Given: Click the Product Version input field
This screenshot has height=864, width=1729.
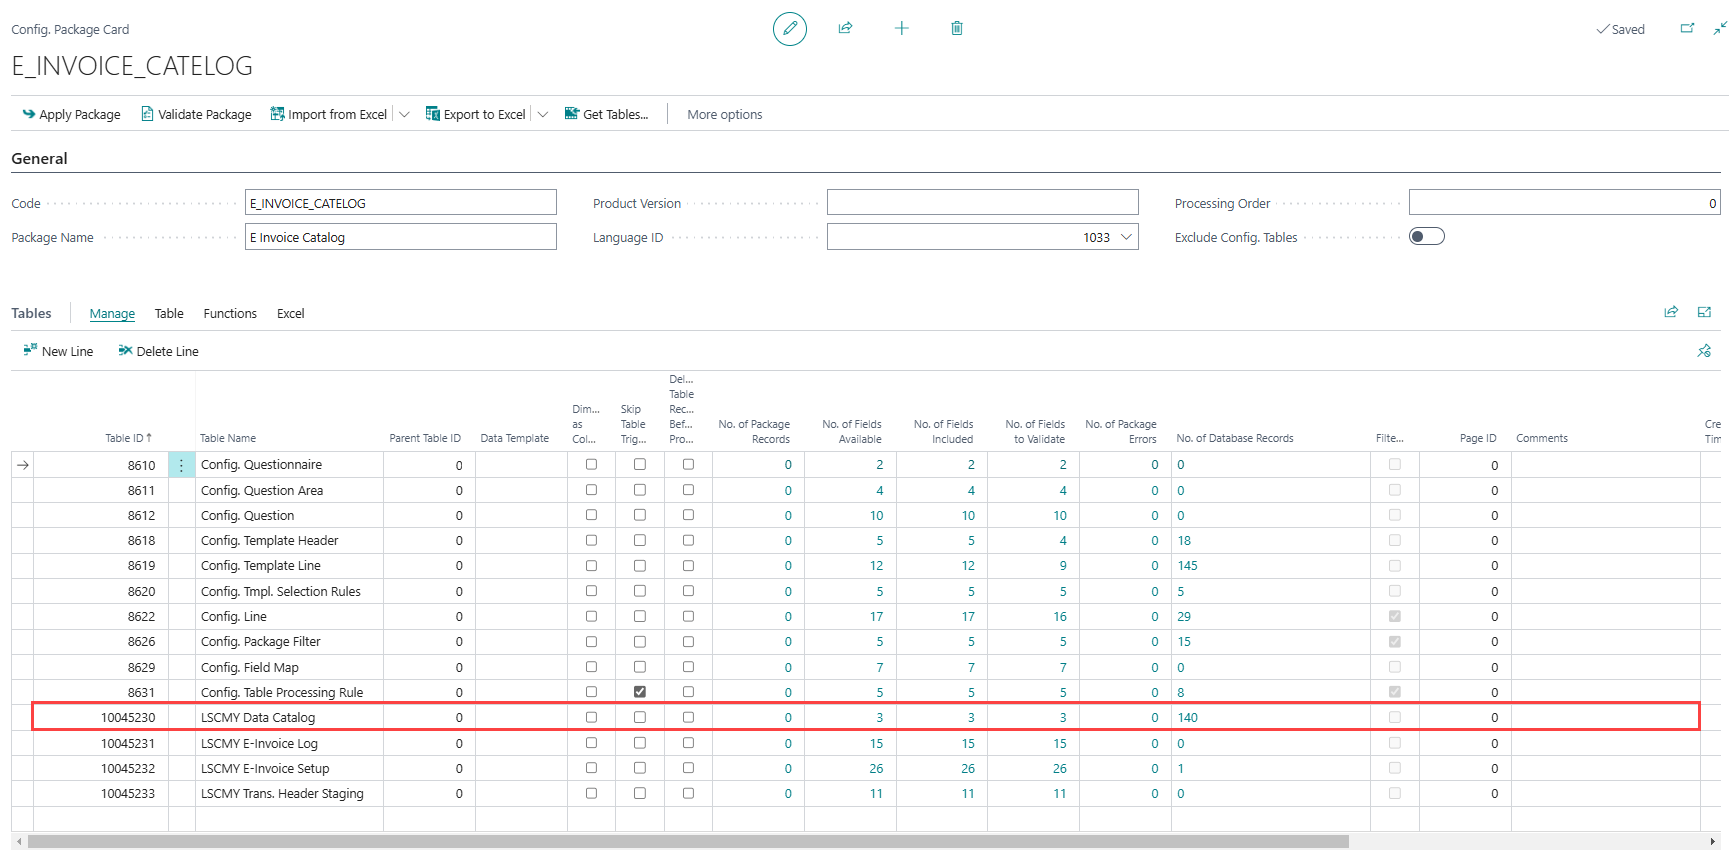Looking at the screenshot, I should (982, 203).
